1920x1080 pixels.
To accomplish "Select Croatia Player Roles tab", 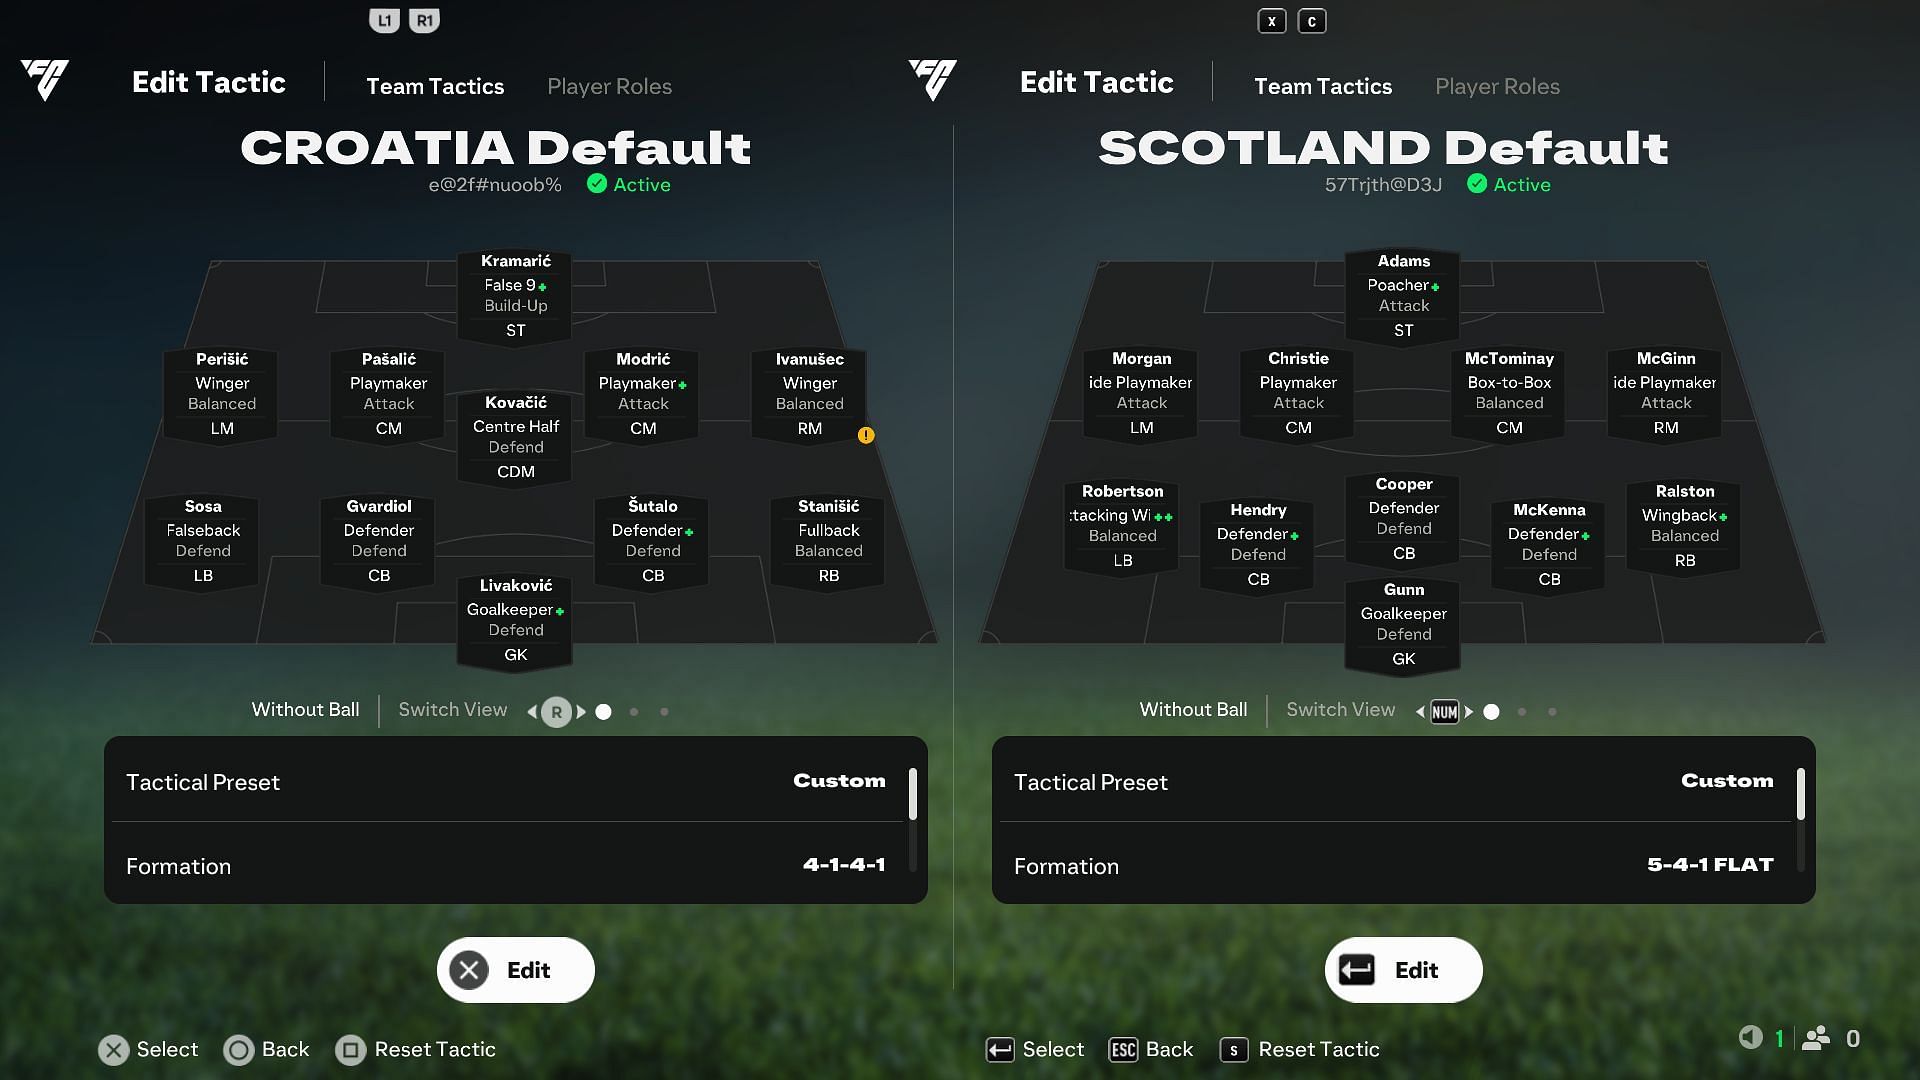I will [x=609, y=84].
